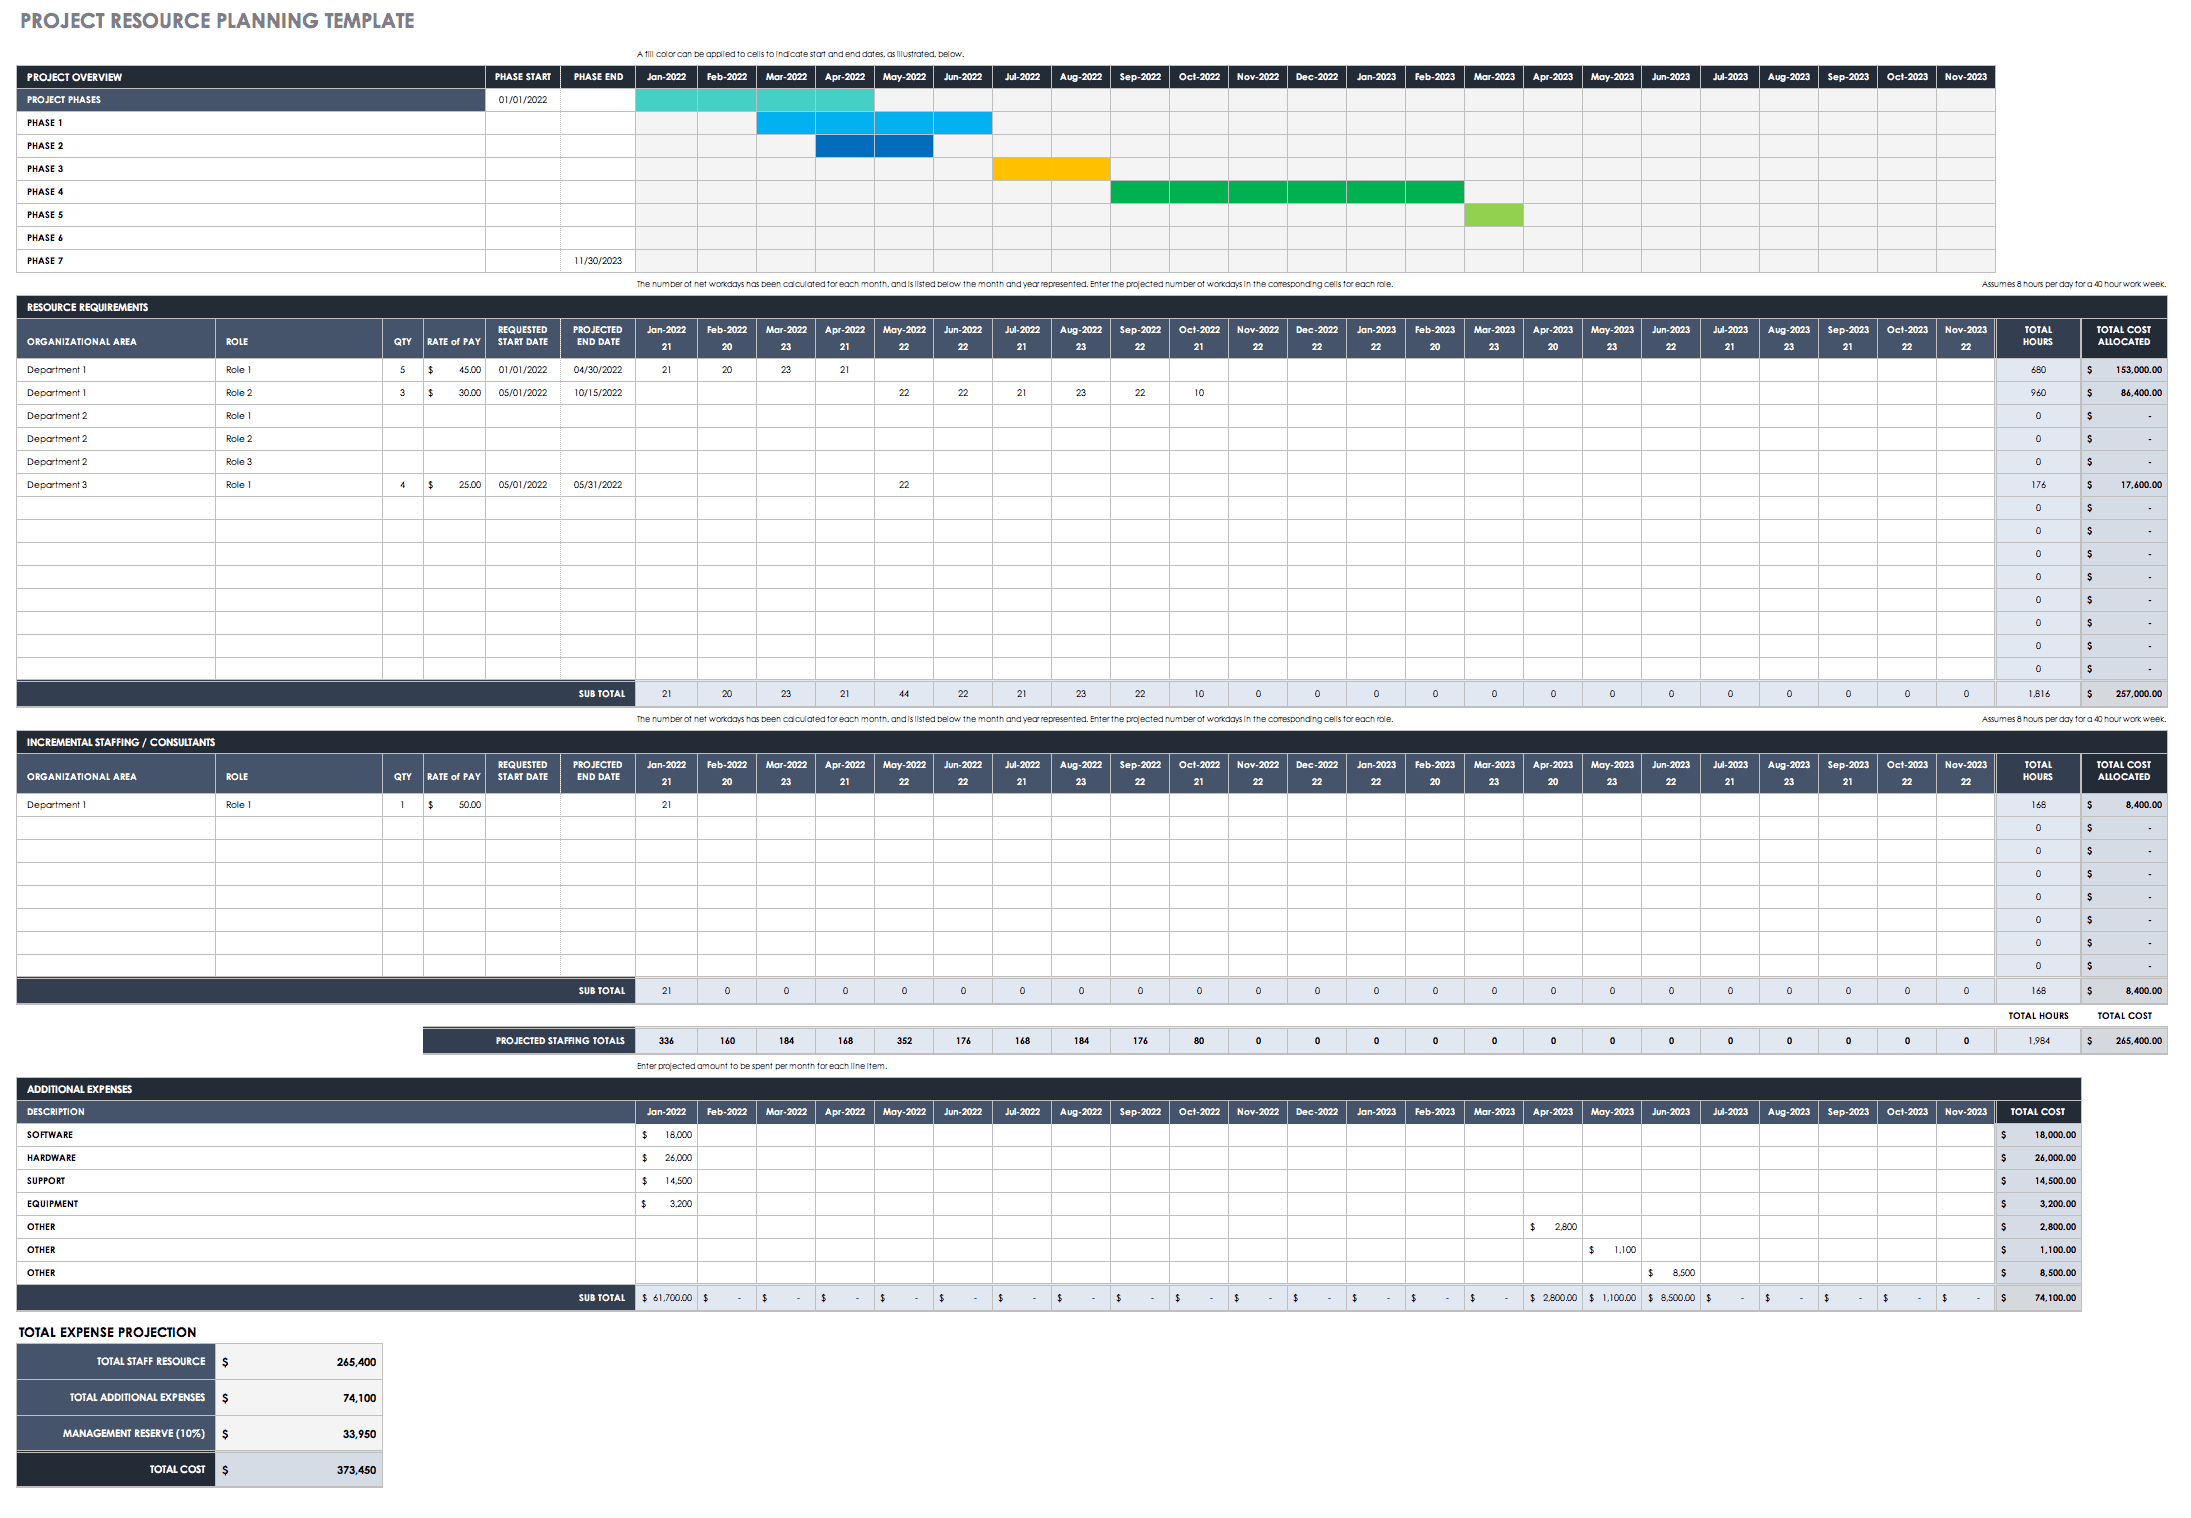Click Jan-2022 input field in Resource Requirements
2191x1518 pixels.
(668, 368)
